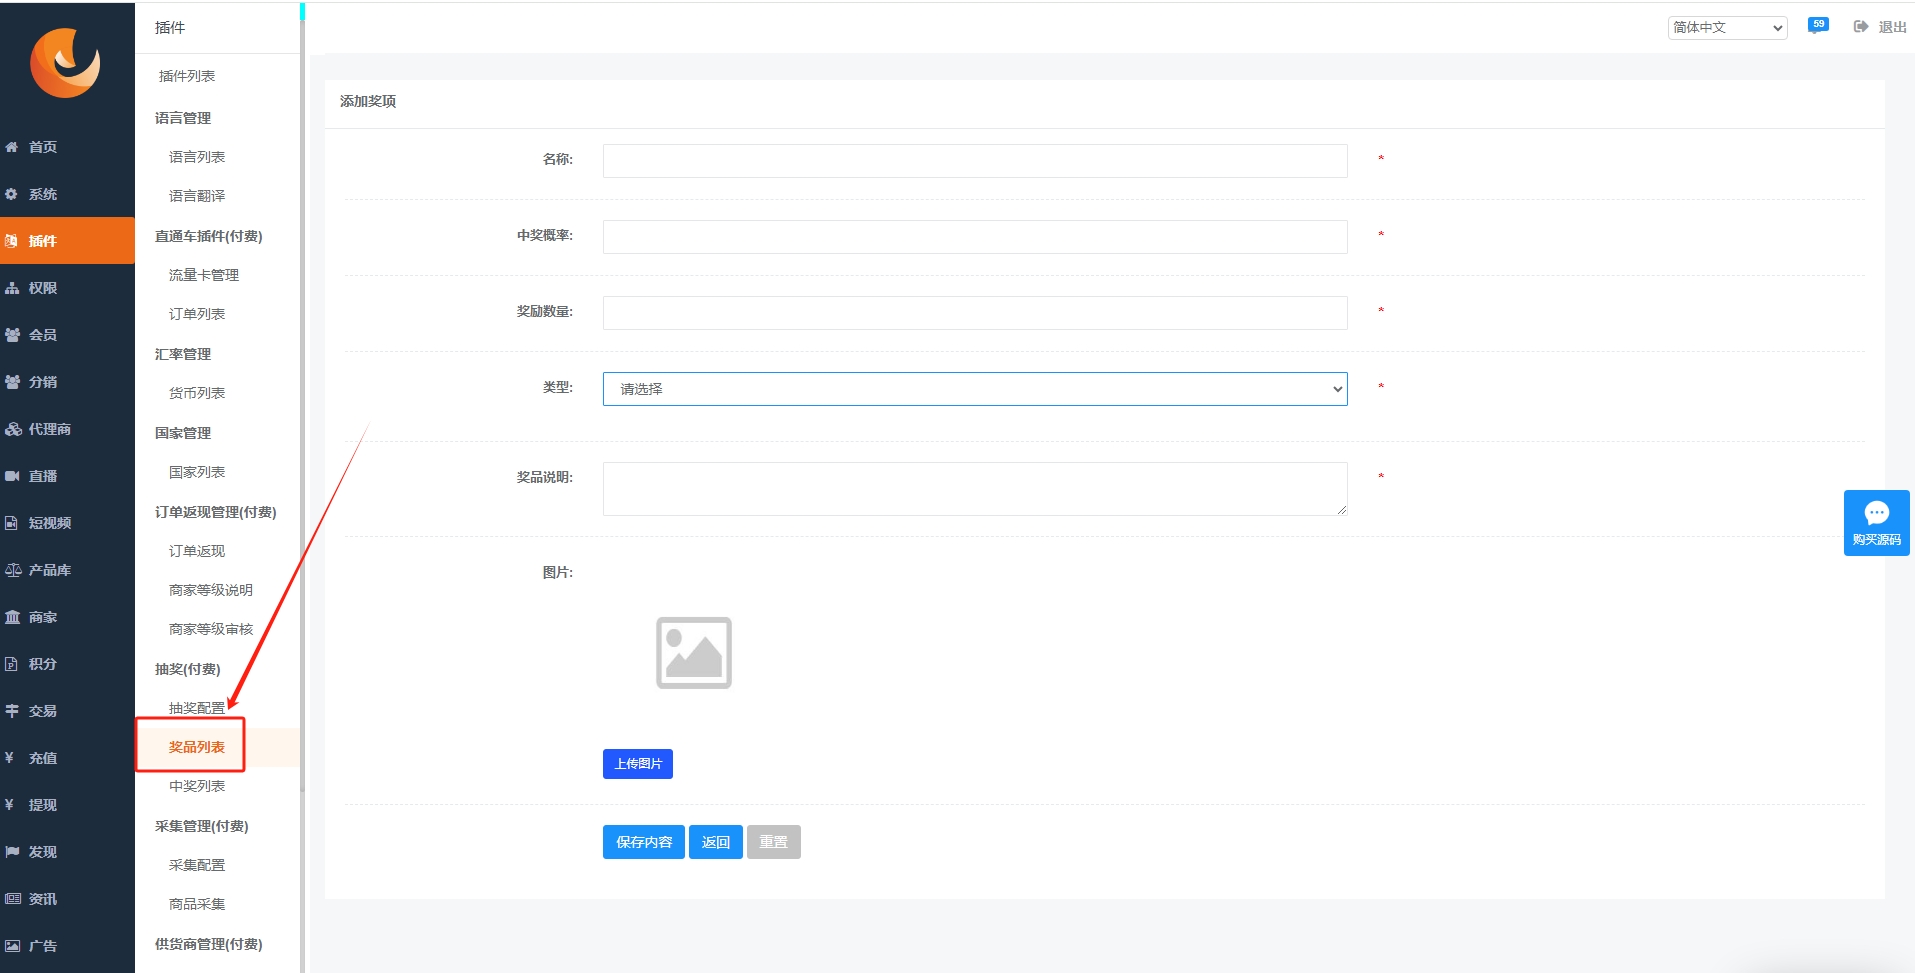Click the 上传图片 button
The width and height of the screenshot is (1915, 973).
tap(638, 764)
